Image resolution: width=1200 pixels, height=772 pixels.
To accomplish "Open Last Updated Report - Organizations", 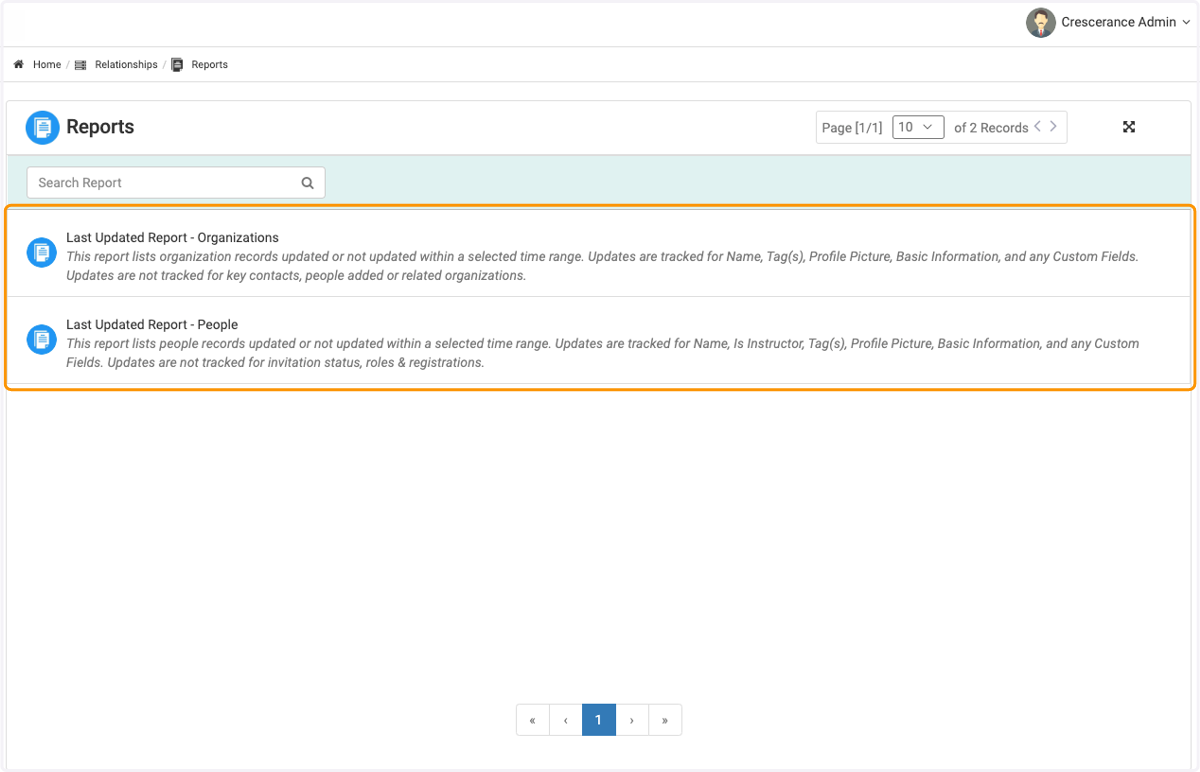I will click(172, 238).
